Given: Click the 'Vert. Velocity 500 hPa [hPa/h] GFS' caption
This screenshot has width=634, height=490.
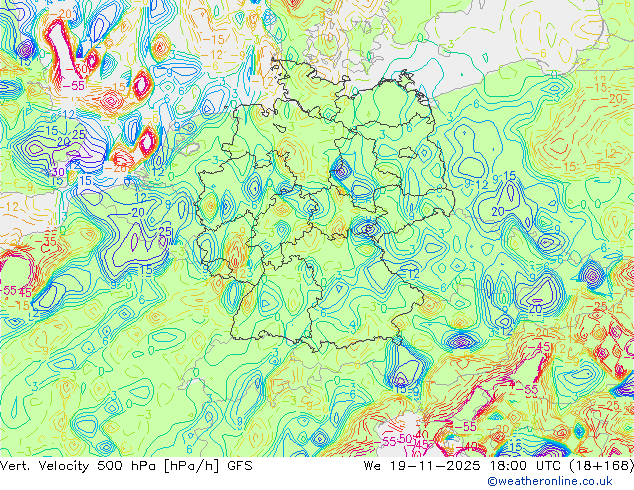Looking at the screenshot, I should click(126, 466).
